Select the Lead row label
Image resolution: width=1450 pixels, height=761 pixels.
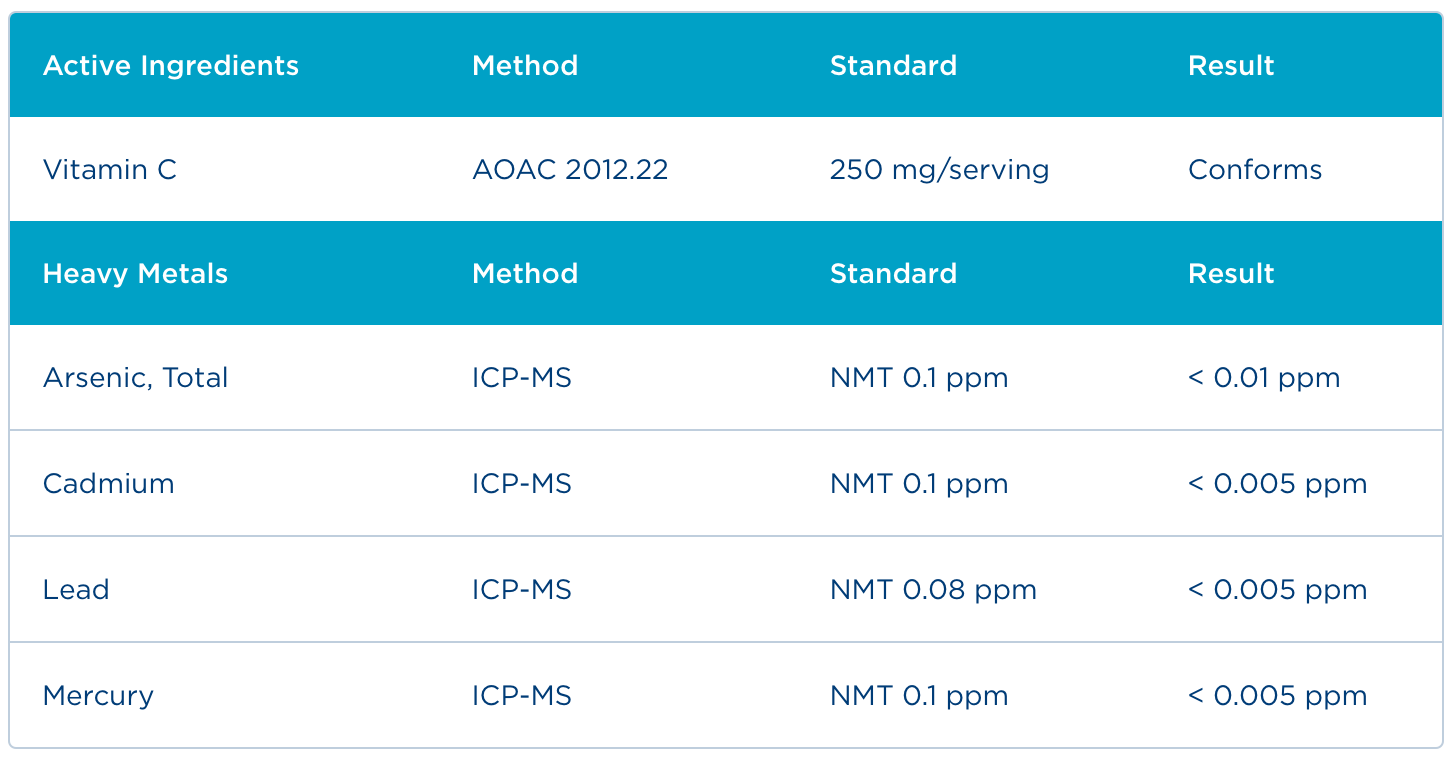click(76, 590)
